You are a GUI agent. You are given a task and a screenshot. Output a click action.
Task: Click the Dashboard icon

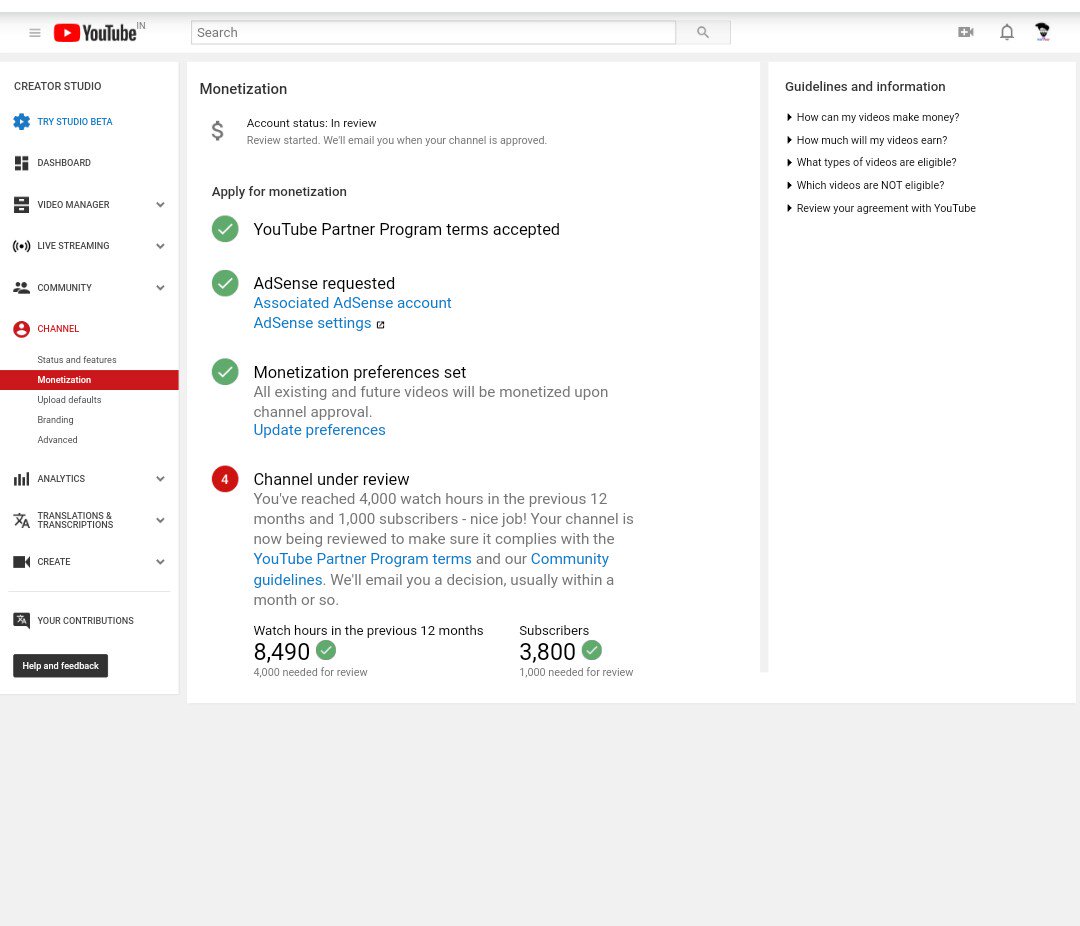[21, 163]
